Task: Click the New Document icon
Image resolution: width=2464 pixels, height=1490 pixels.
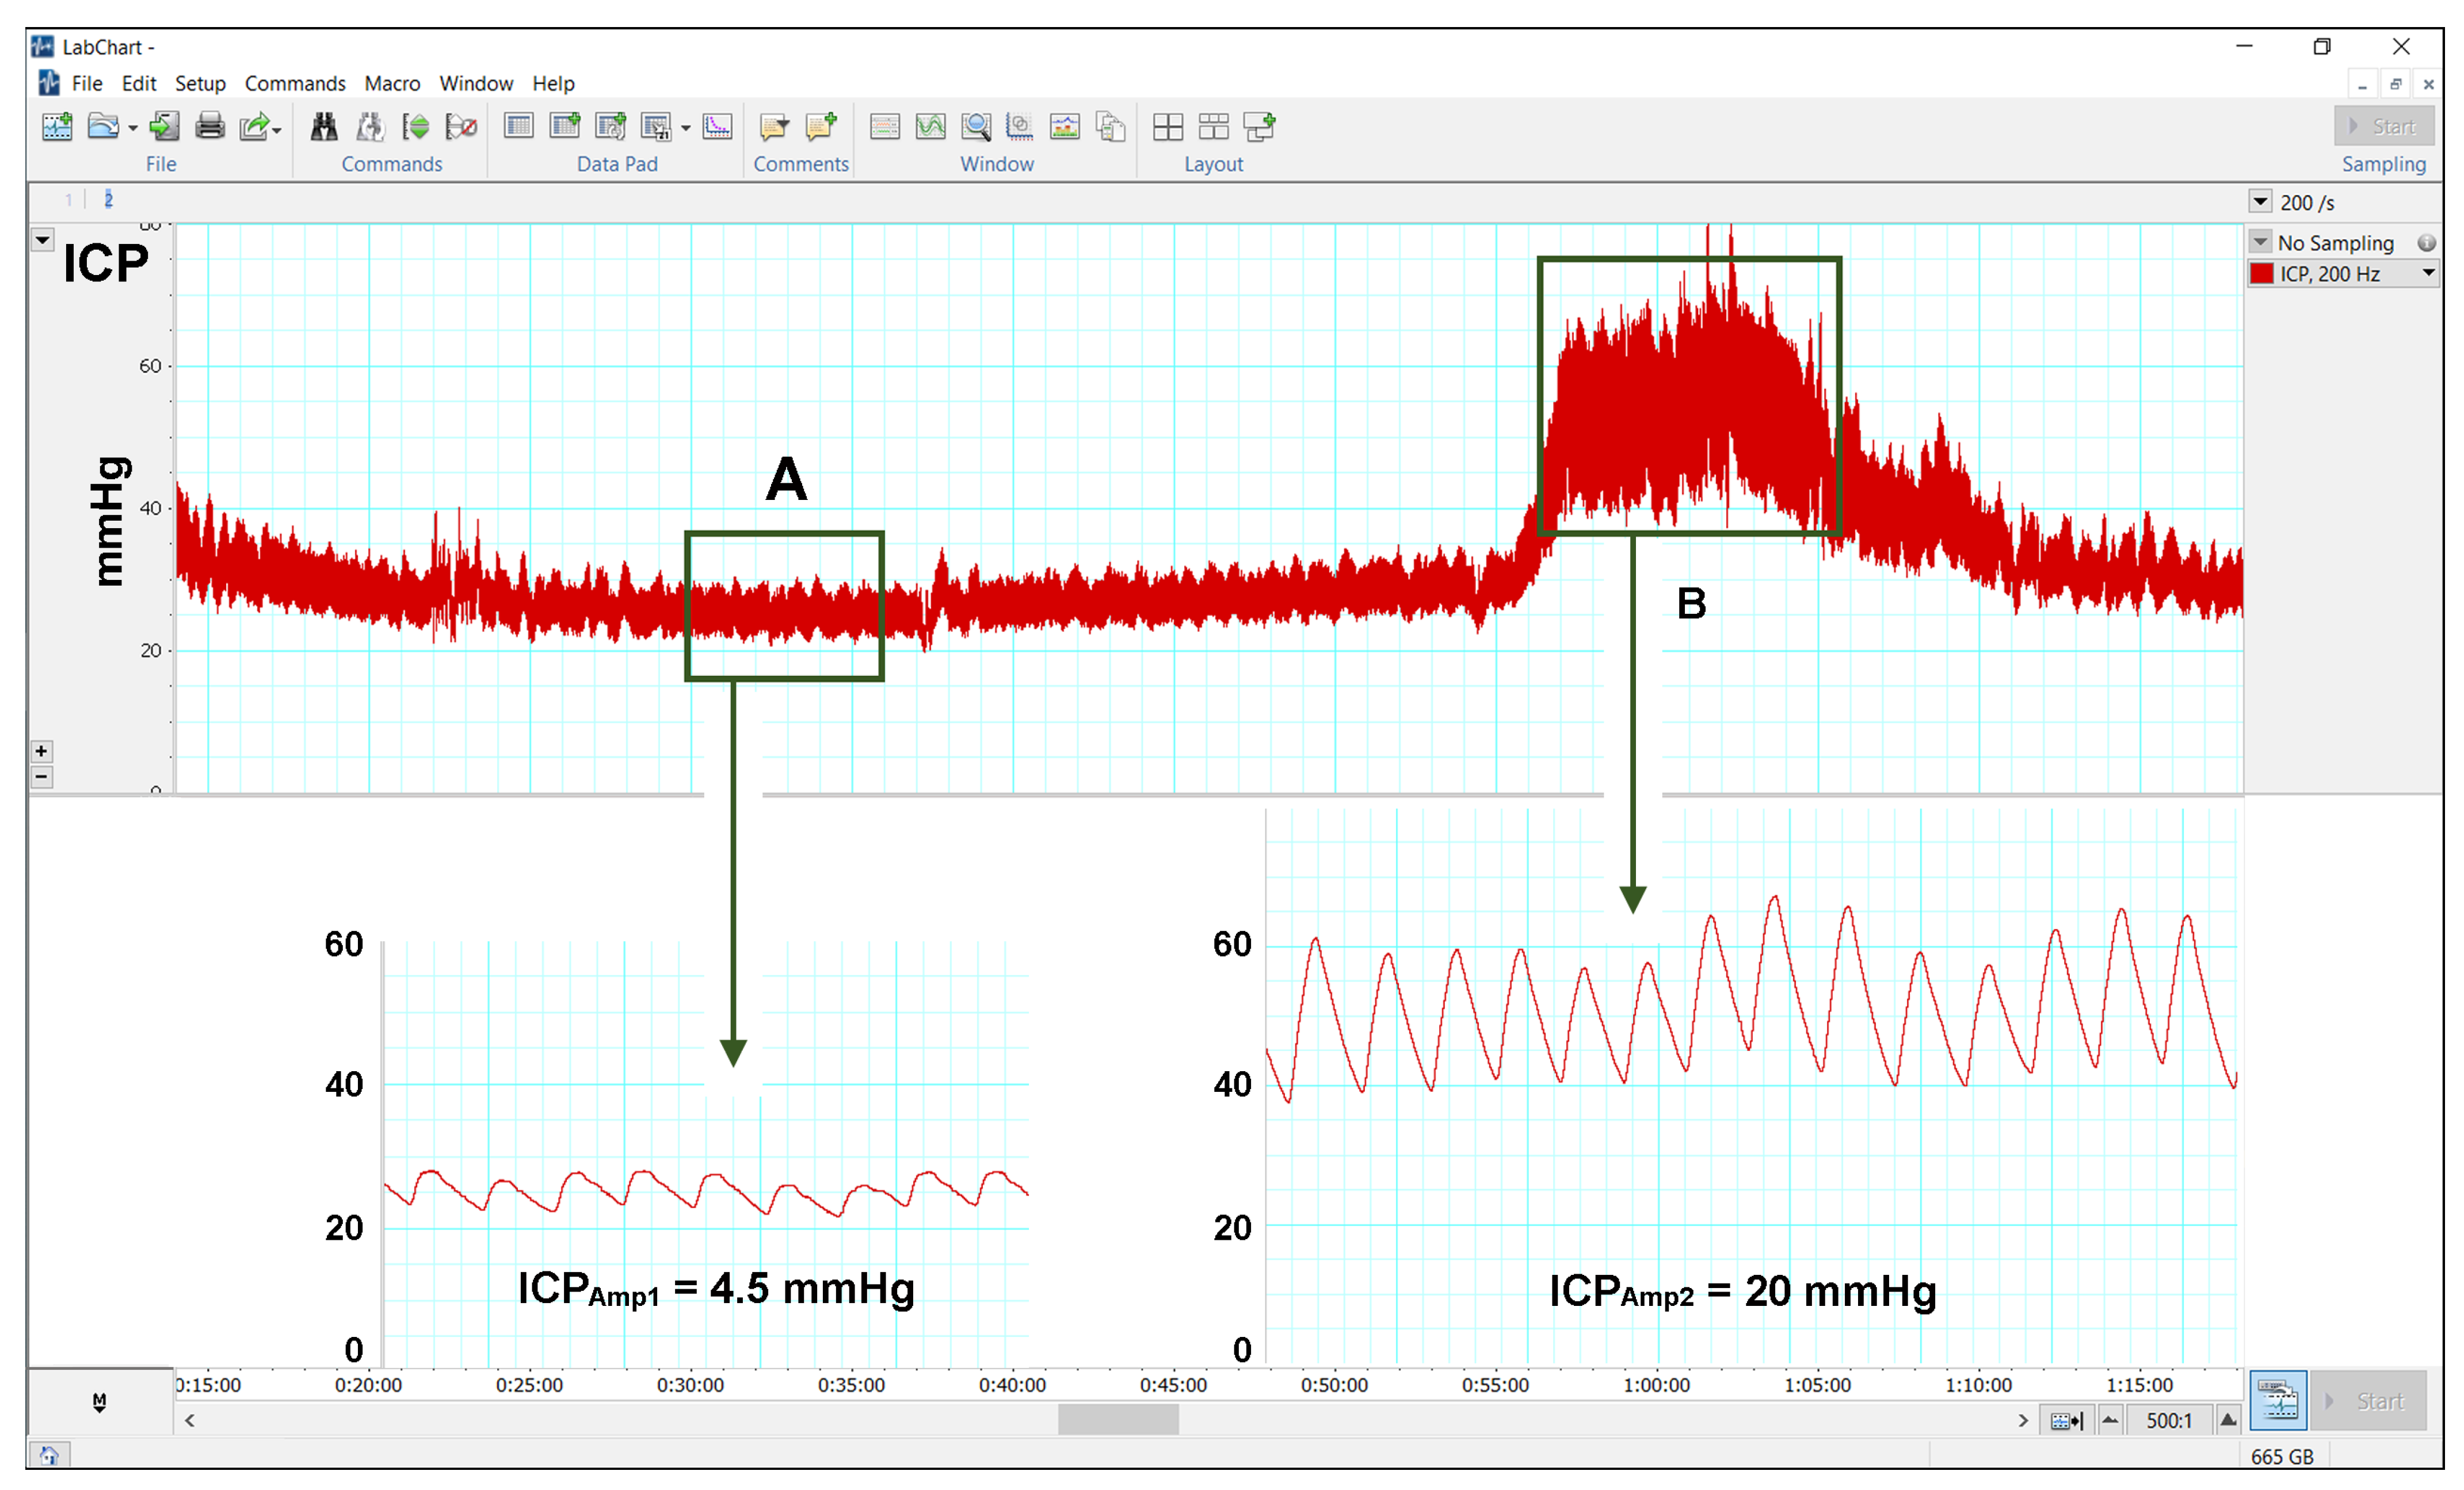Action: [x=57, y=127]
